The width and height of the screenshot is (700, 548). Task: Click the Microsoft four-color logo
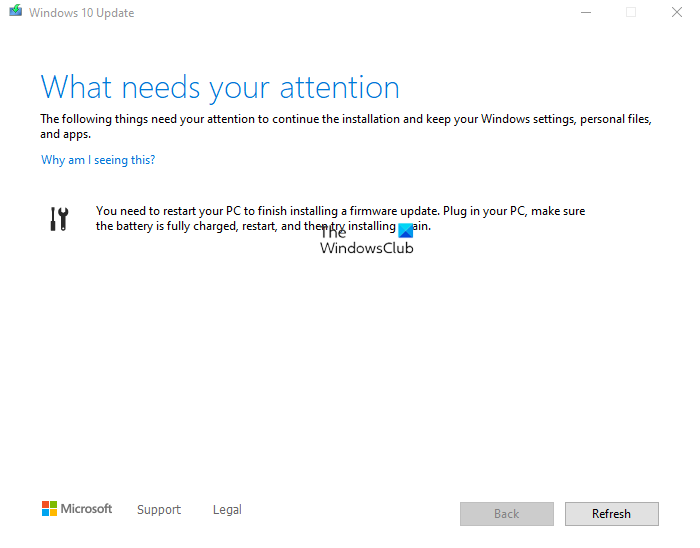coord(50,509)
